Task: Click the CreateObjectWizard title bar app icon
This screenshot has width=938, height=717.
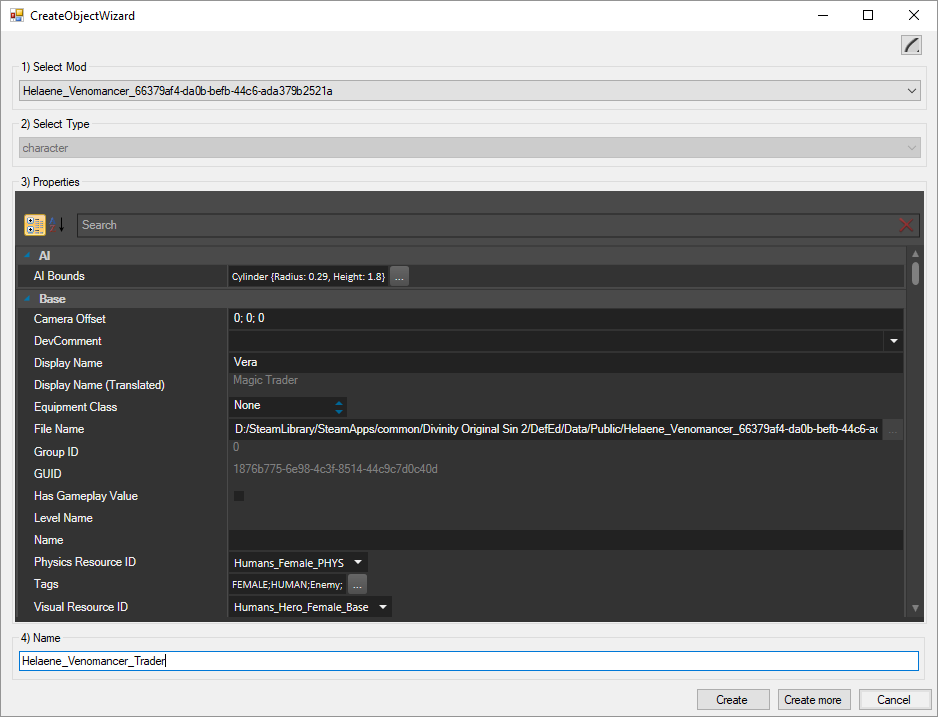Action: 17,16
